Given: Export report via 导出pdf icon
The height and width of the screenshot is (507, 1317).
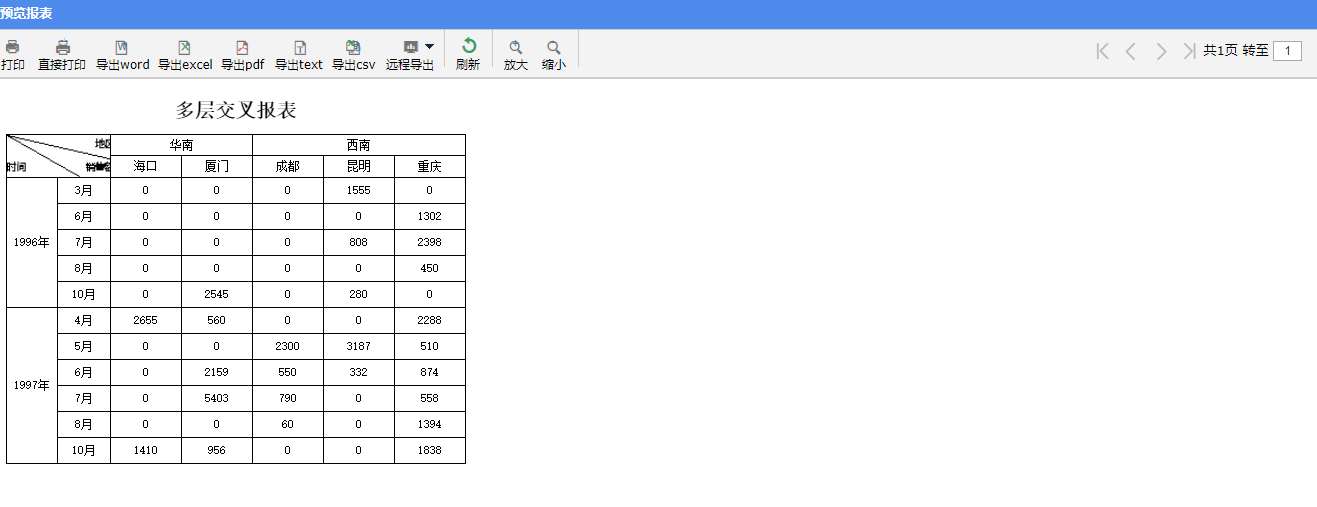Looking at the screenshot, I should click(x=242, y=47).
